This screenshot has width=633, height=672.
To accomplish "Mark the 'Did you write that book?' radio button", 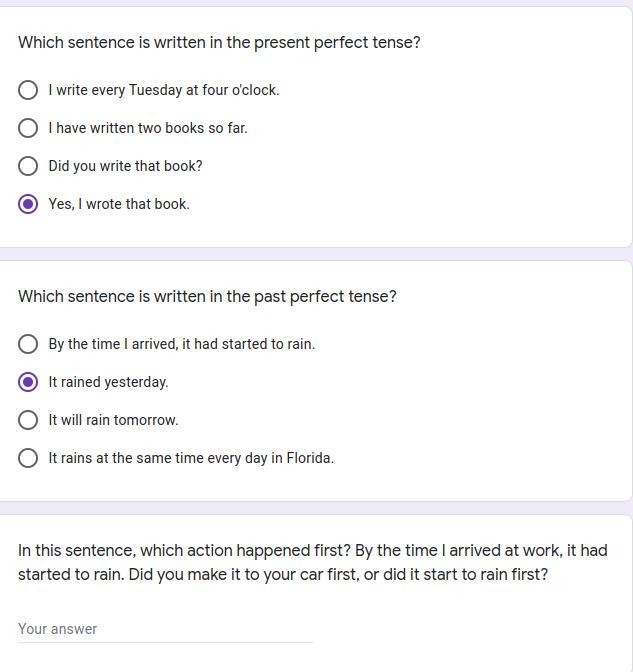I will pos(28,166).
